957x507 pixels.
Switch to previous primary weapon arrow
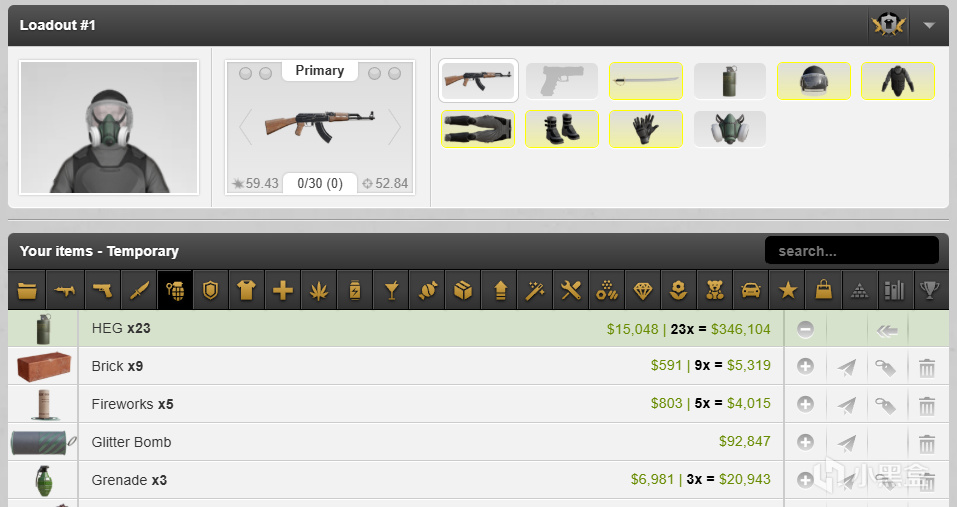pos(245,127)
